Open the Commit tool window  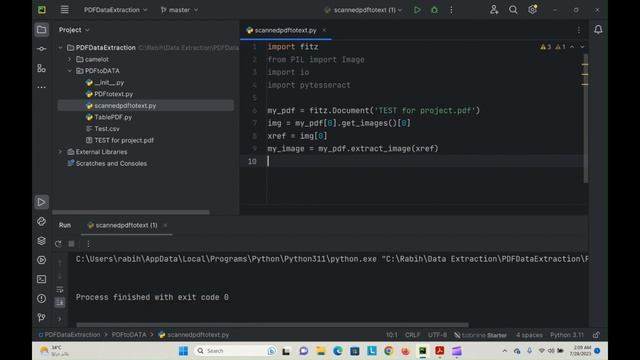point(41,49)
